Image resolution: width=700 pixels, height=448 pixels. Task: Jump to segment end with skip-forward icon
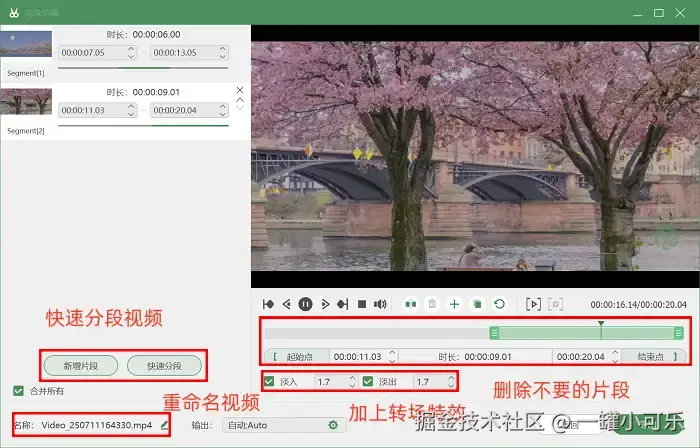[x=343, y=304]
